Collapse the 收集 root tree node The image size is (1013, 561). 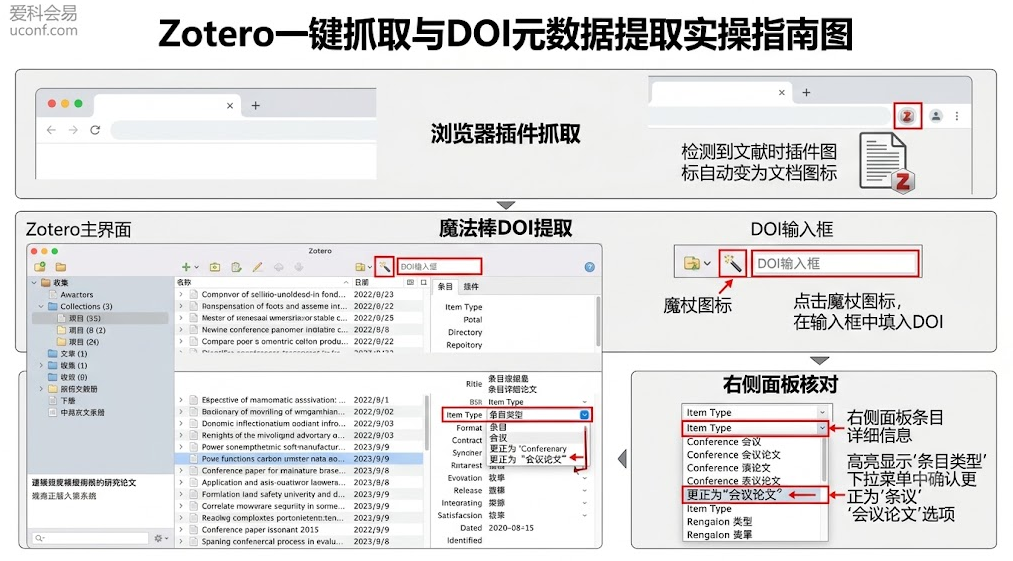(x=34, y=282)
